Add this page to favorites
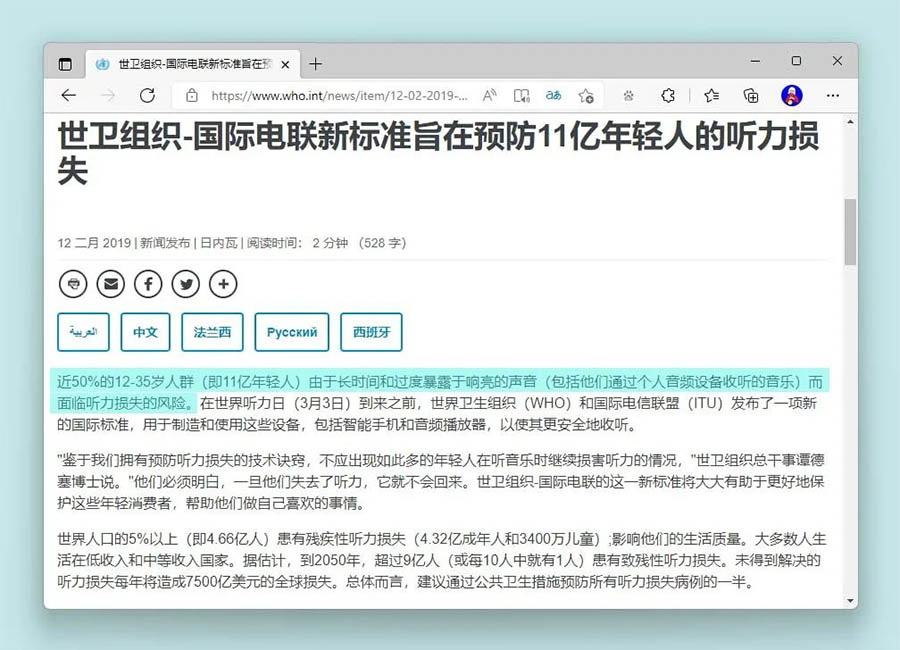 pos(586,95)
